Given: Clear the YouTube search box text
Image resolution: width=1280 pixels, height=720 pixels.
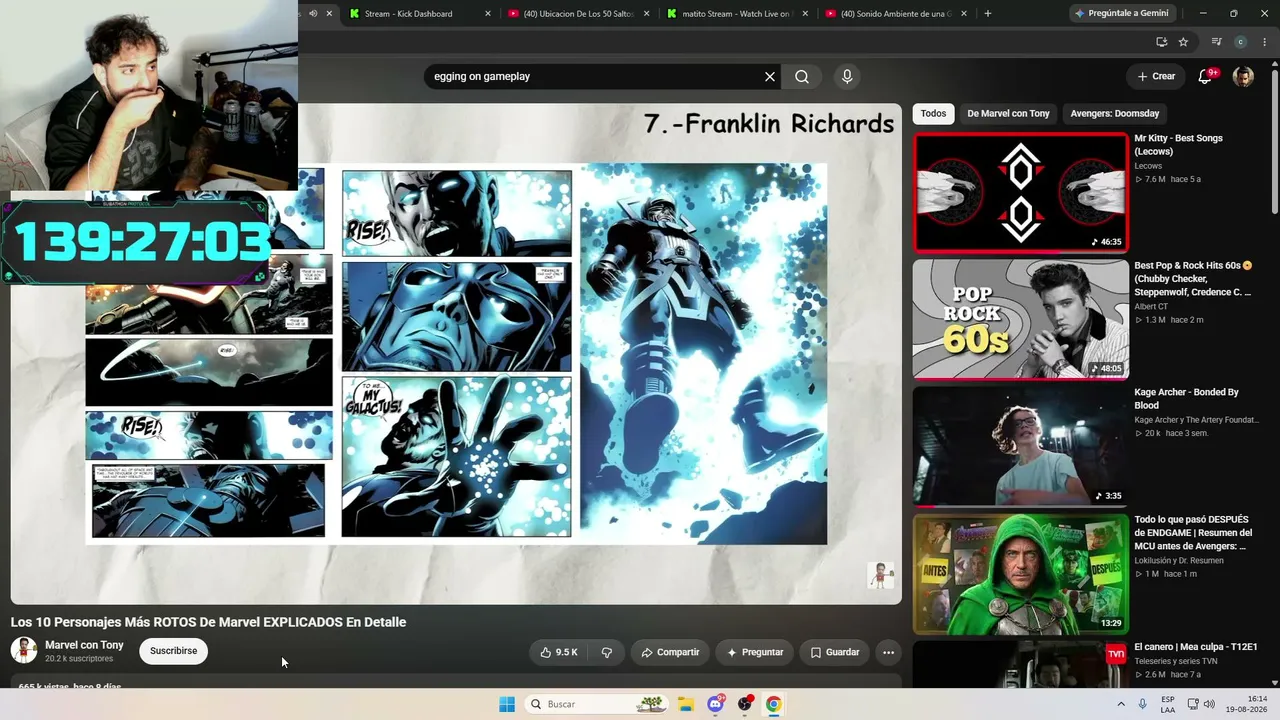Looking at the screenshot, I should (x=770, y=77).
